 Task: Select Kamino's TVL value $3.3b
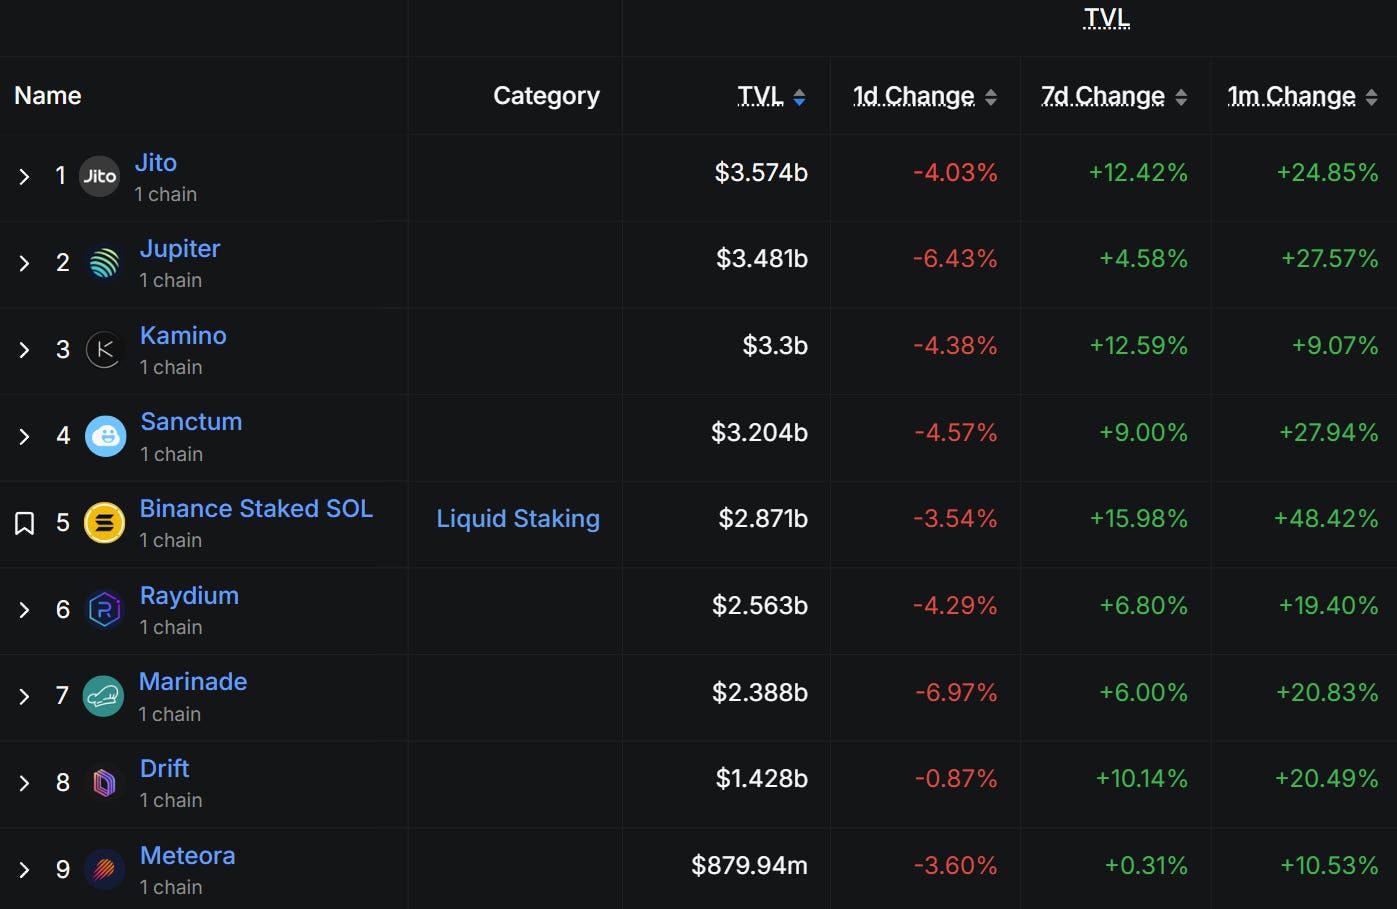775,345
